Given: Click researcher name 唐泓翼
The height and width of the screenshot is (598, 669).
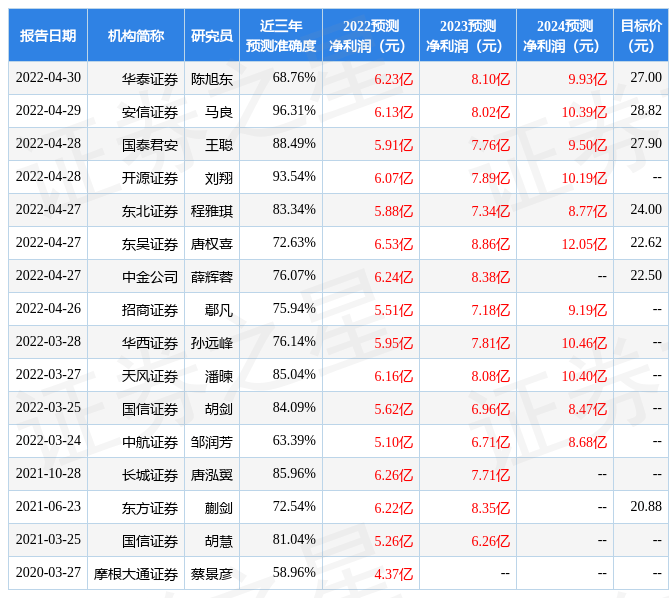Looking at the screenshot, I should coord(212,475).
